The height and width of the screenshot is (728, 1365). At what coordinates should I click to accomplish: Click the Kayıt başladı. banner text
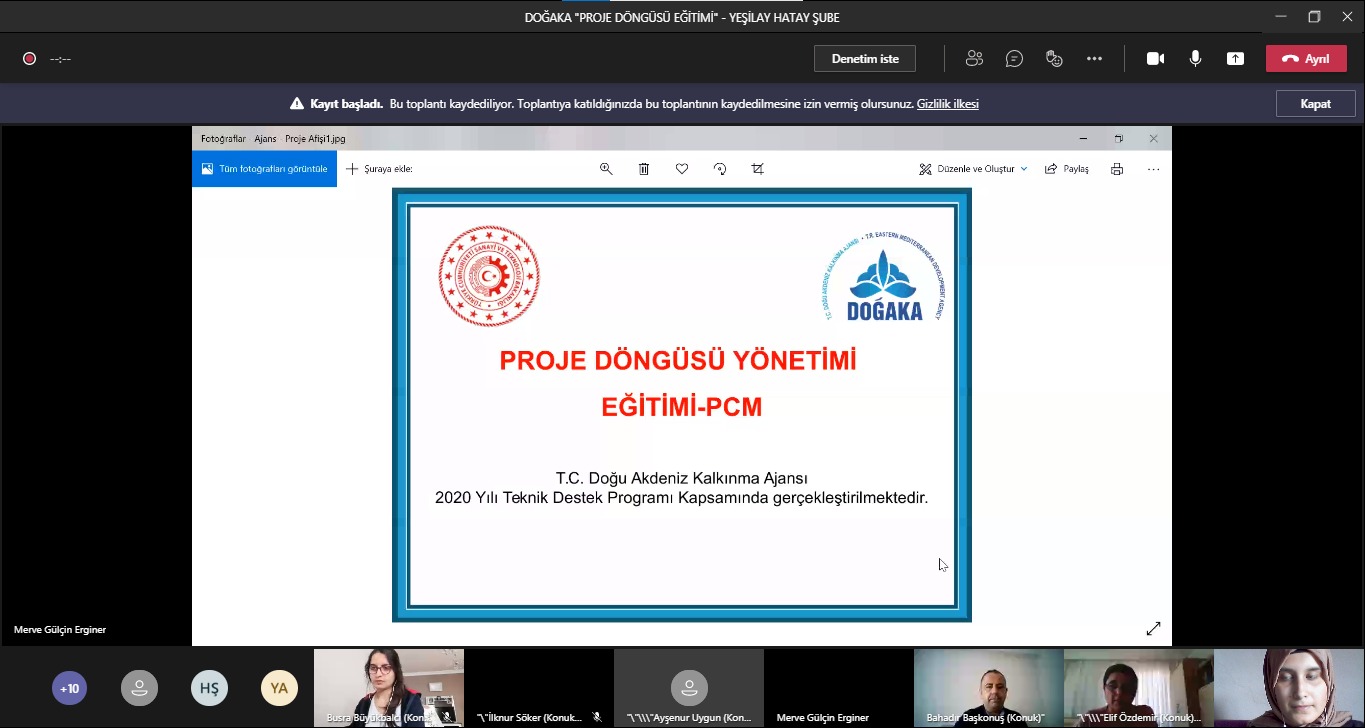pos(346,104)
